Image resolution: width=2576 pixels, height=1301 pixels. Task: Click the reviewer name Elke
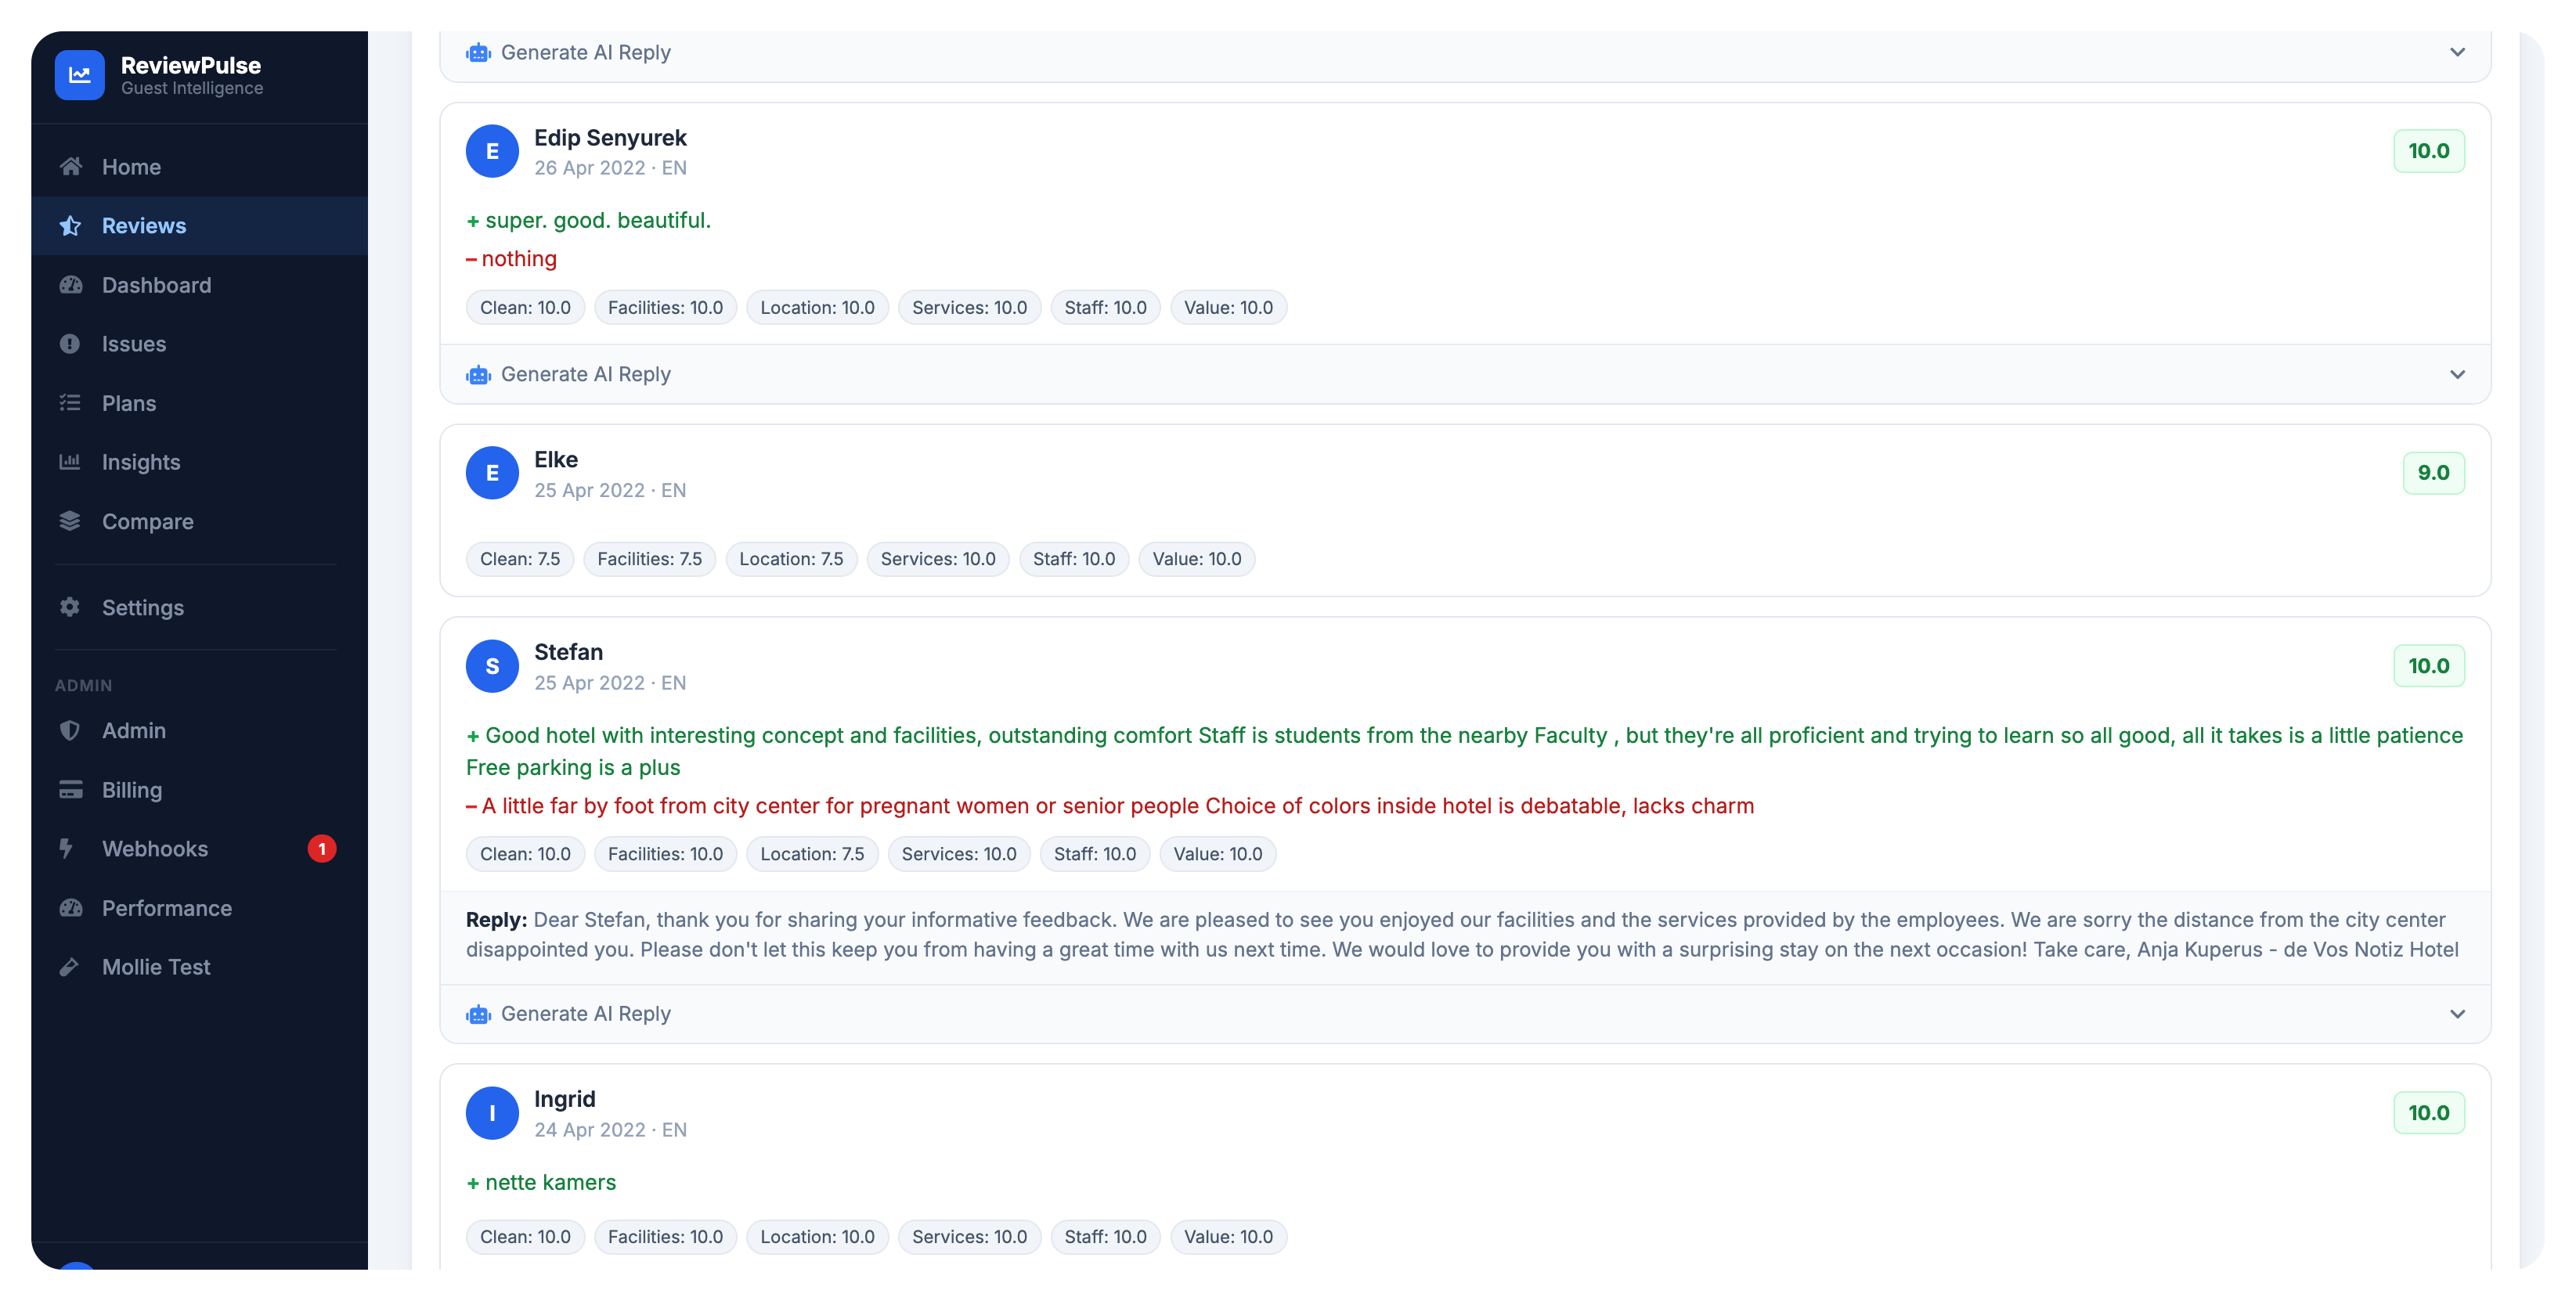pyautogui.click(x=556, y=459)
